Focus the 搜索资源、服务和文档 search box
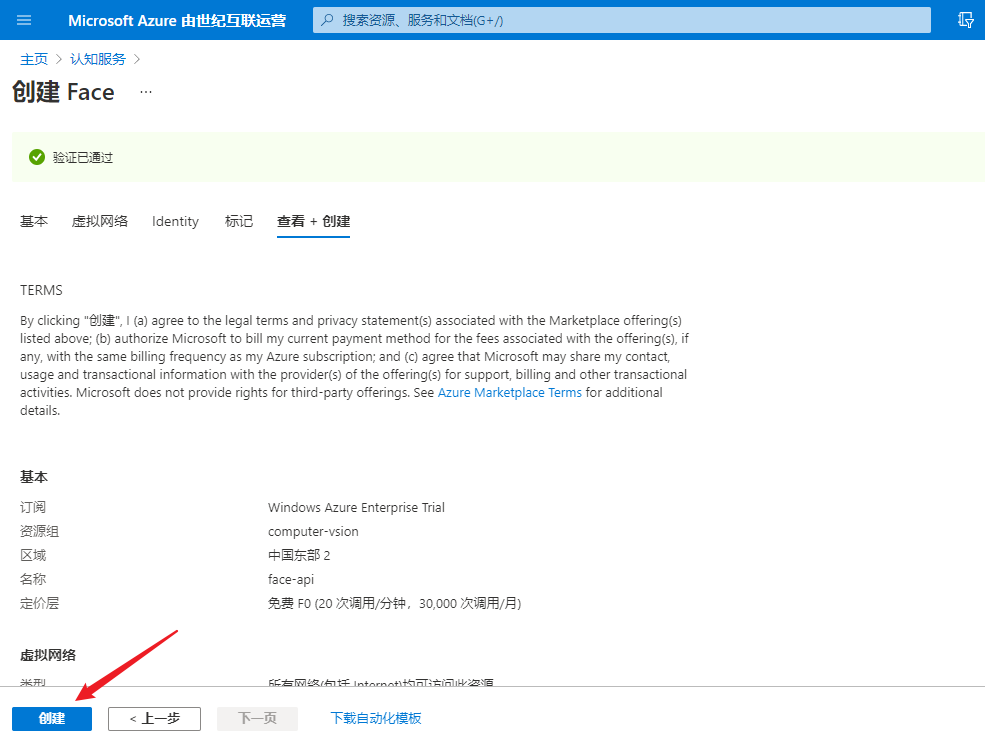Viewport: 985px width, 744px height. 622,20
